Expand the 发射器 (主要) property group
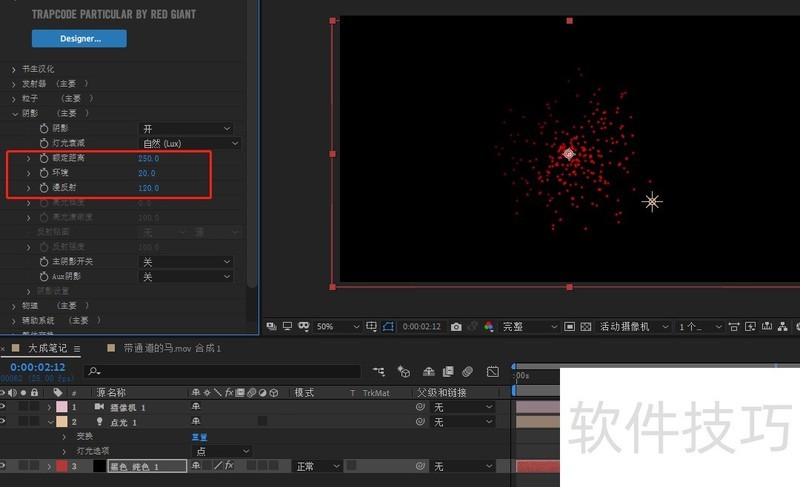 (14, 84)
